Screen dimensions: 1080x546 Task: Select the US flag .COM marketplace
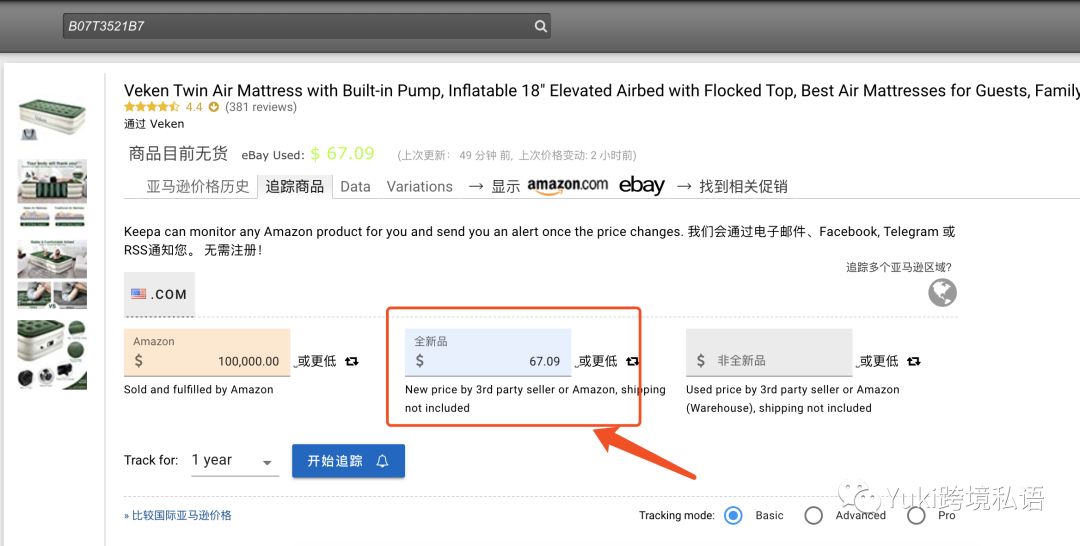pos(159,294)
